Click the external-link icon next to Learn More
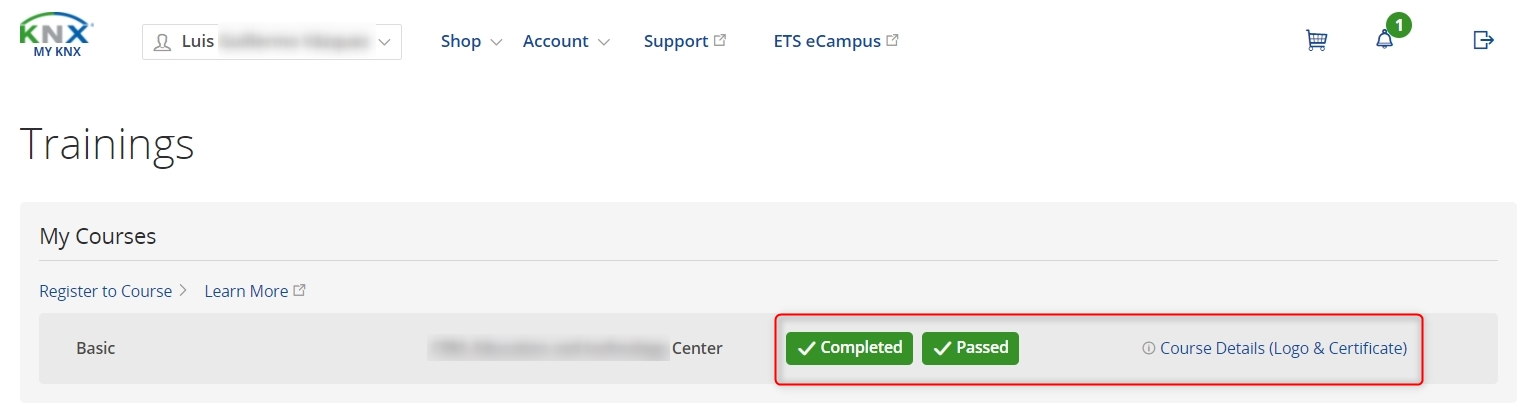Viewport: 1530px width, 419px height. tap(299, 291)
